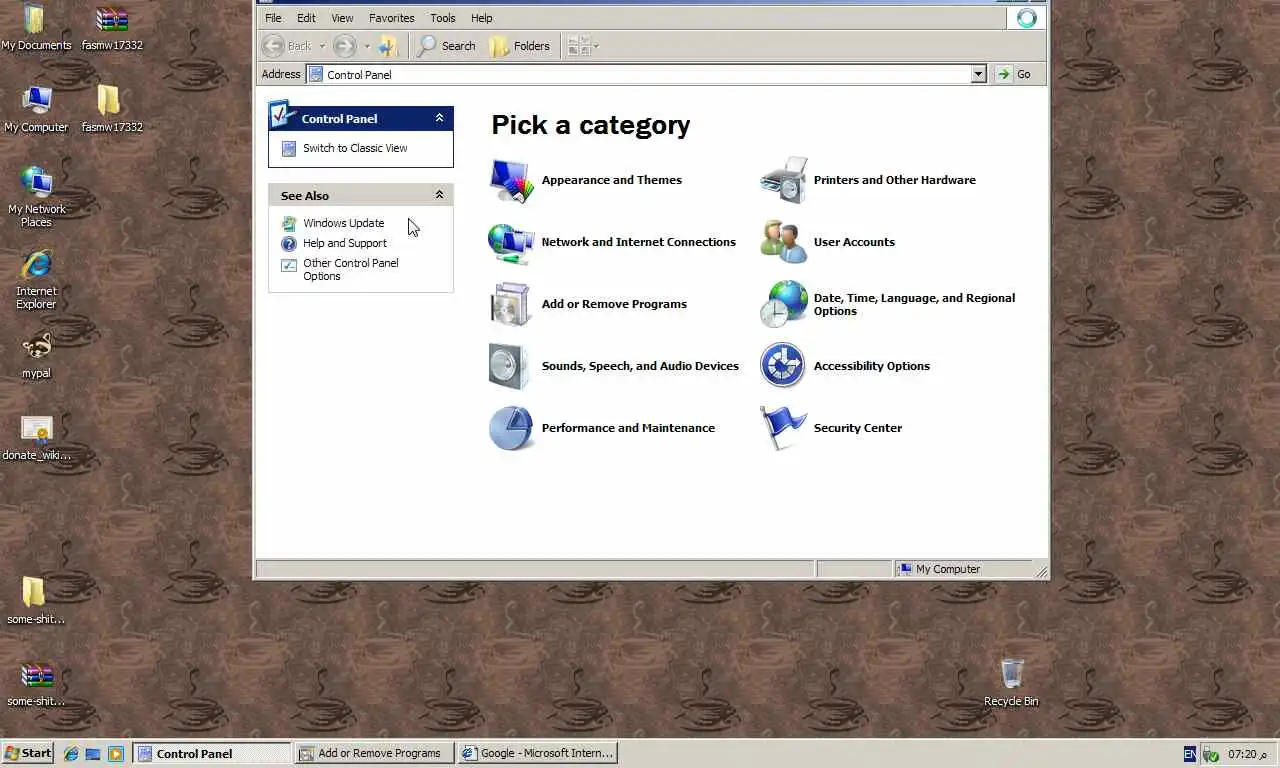The image size is (1280, 768).
Task: Click the My Computer zone in status bar
Action: 963,569
